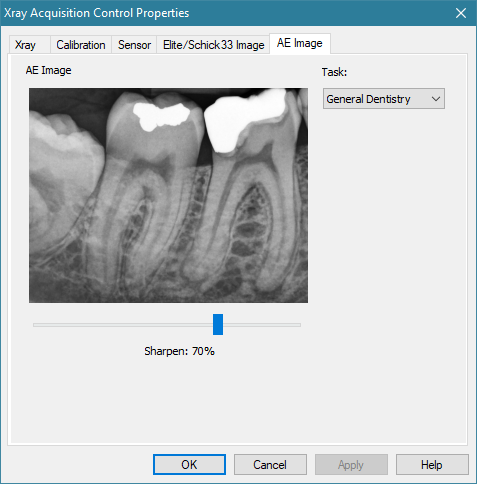
Task: Click the bright filling on the right molar
Action: coord(245,118)
